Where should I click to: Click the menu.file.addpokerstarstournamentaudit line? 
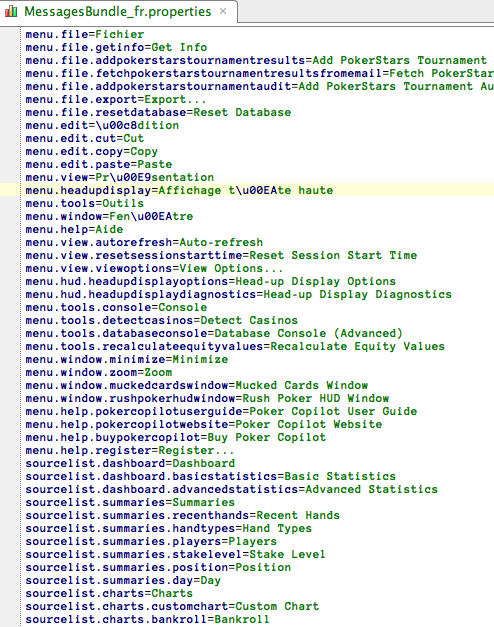(x=260, y=86)
